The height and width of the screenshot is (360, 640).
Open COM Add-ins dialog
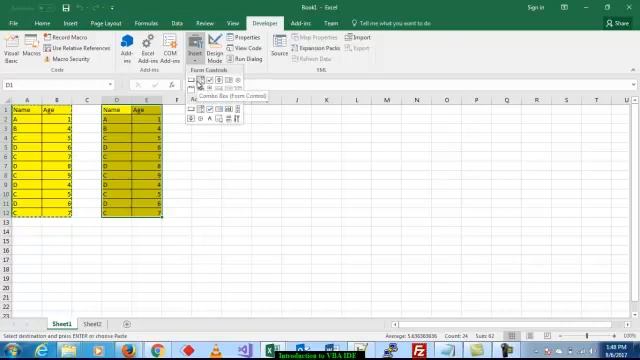170,49
